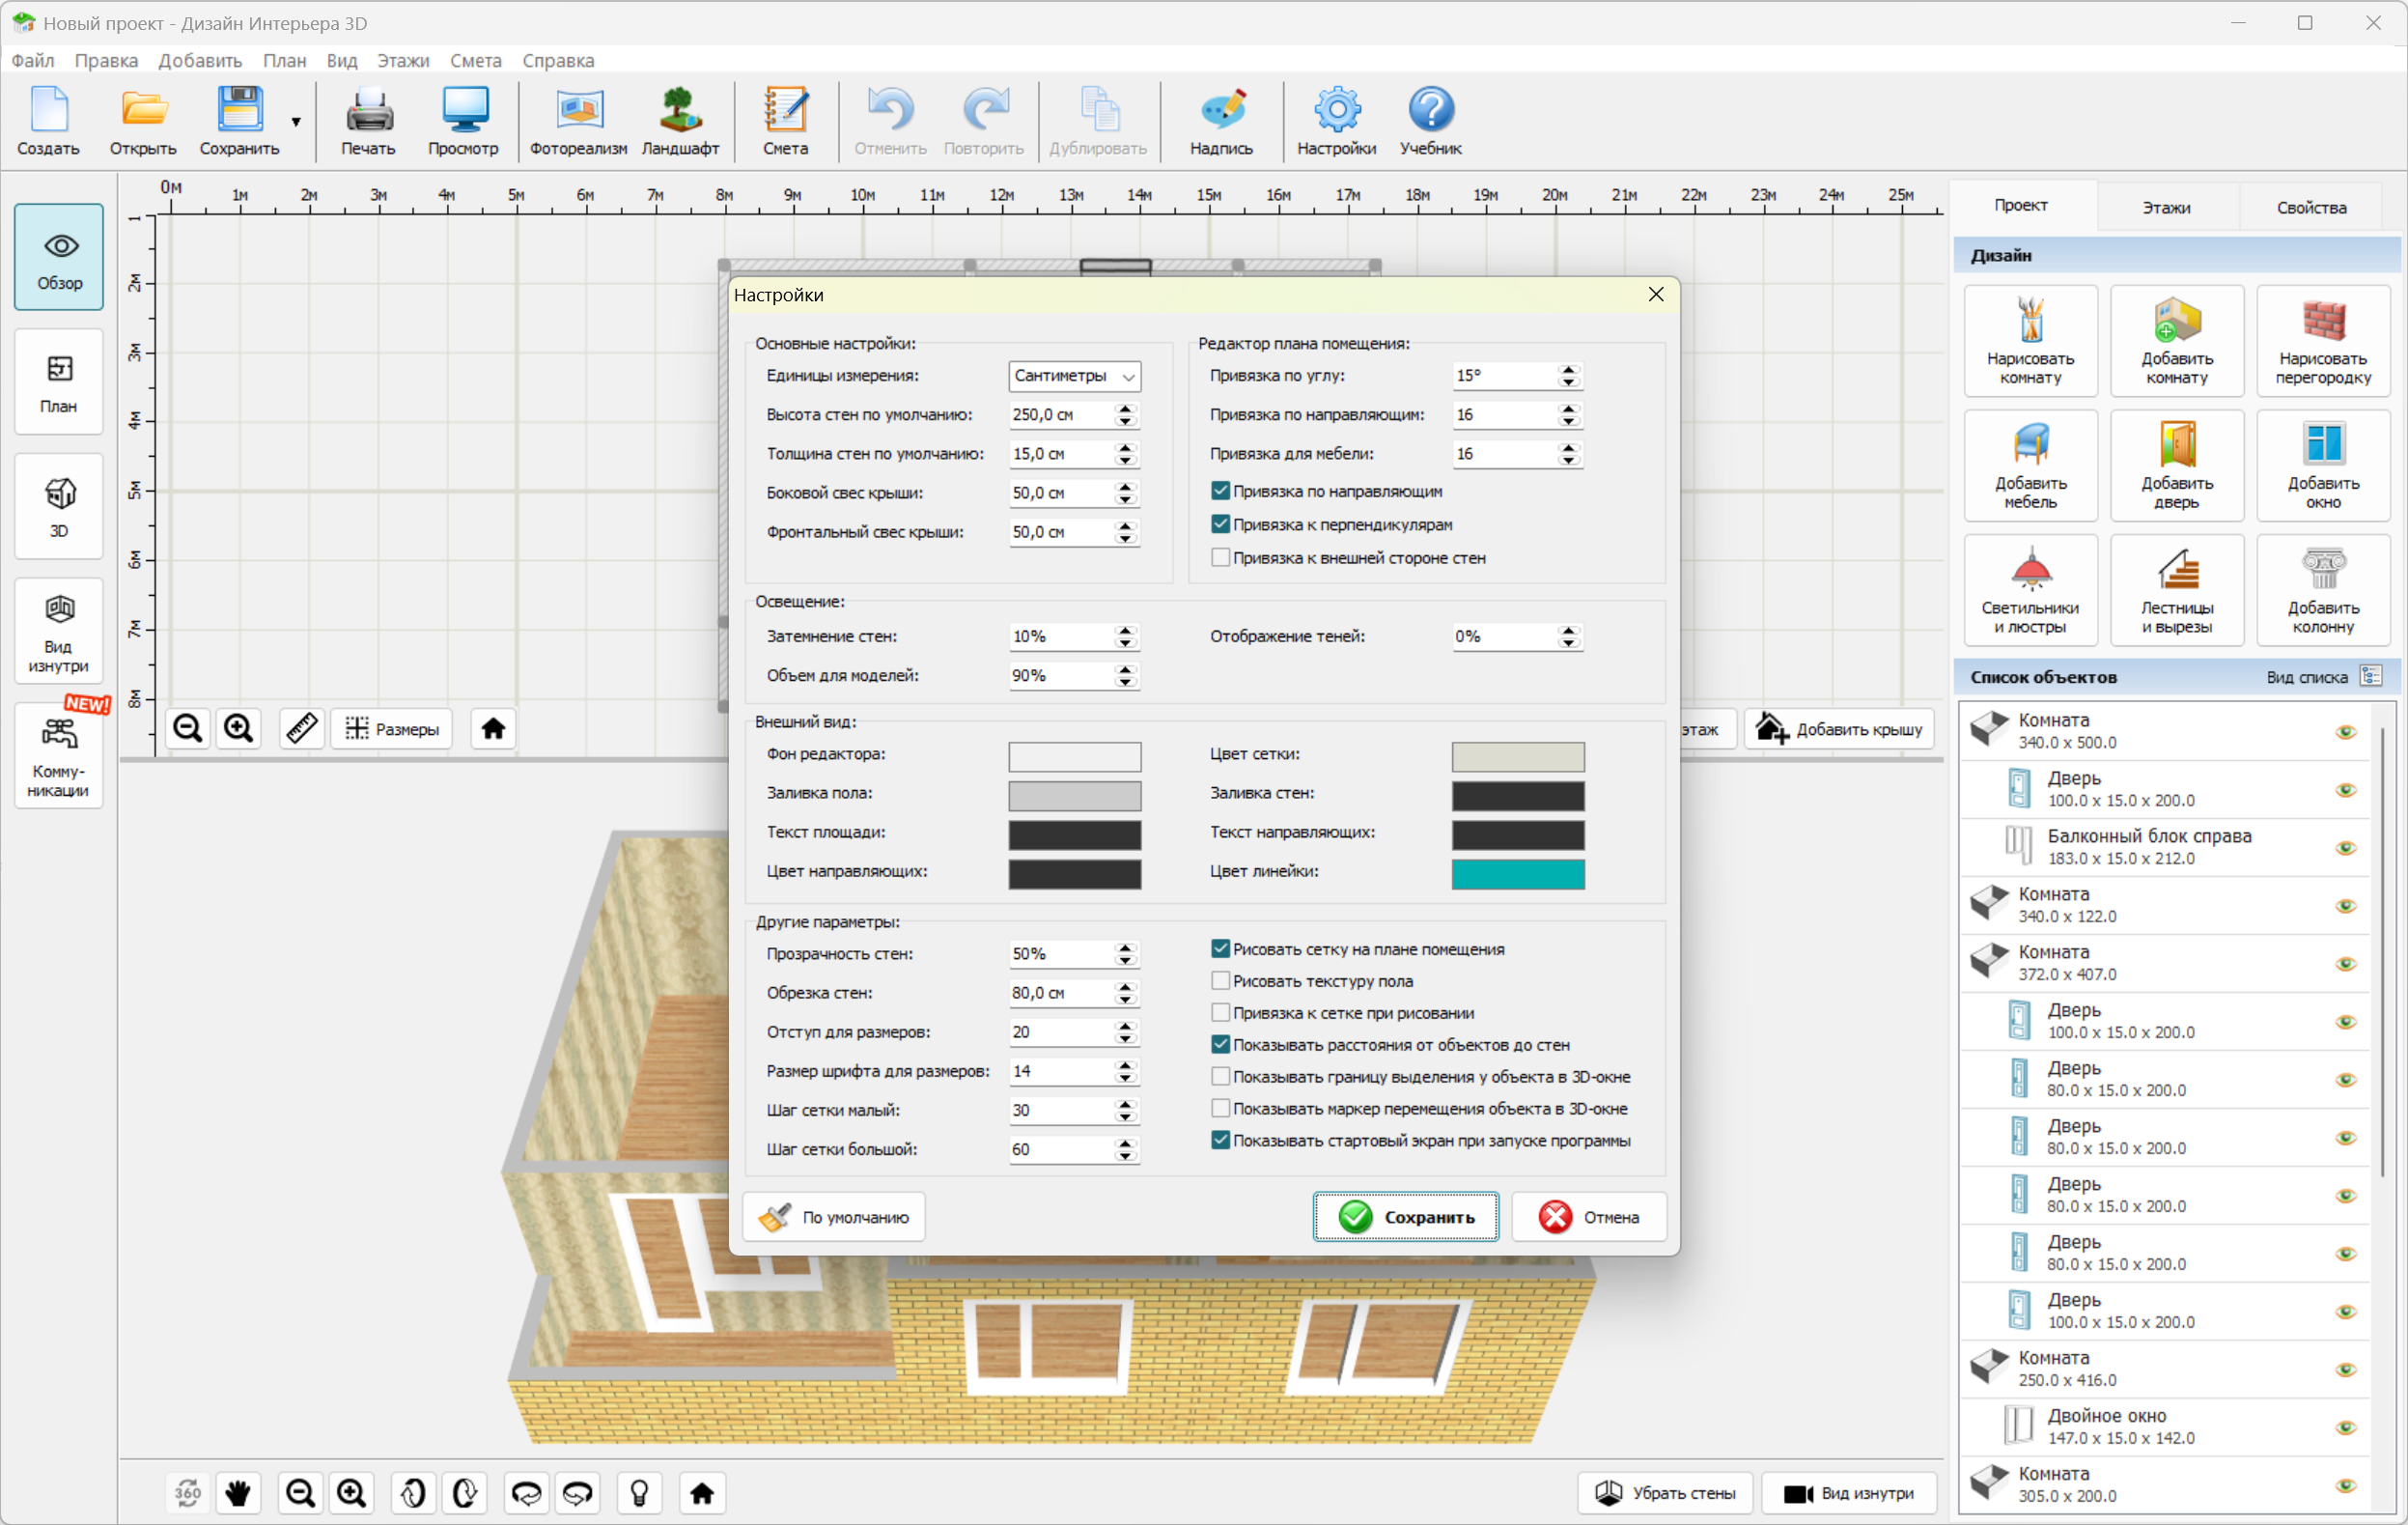Viewport: 2408px width, 1525px height.
Task: Click По умолчанию reset button
Action: coord(834,1217)
